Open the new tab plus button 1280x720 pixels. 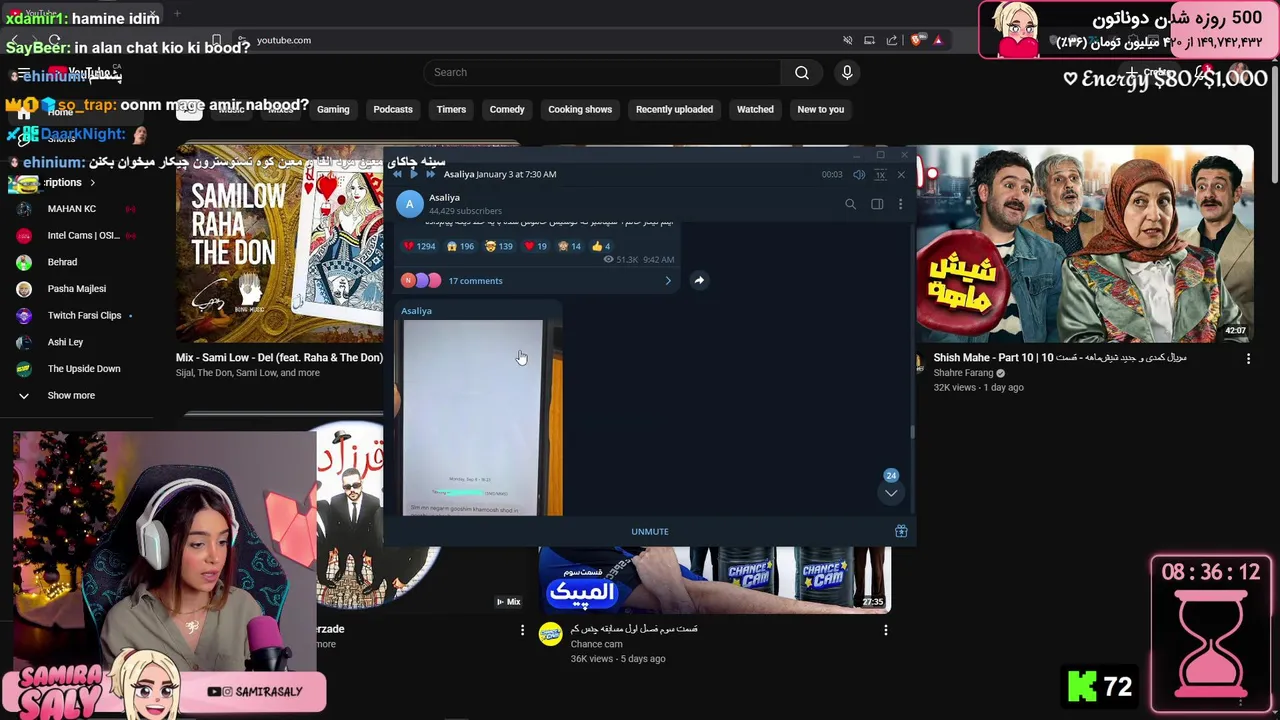pos(177,13)
